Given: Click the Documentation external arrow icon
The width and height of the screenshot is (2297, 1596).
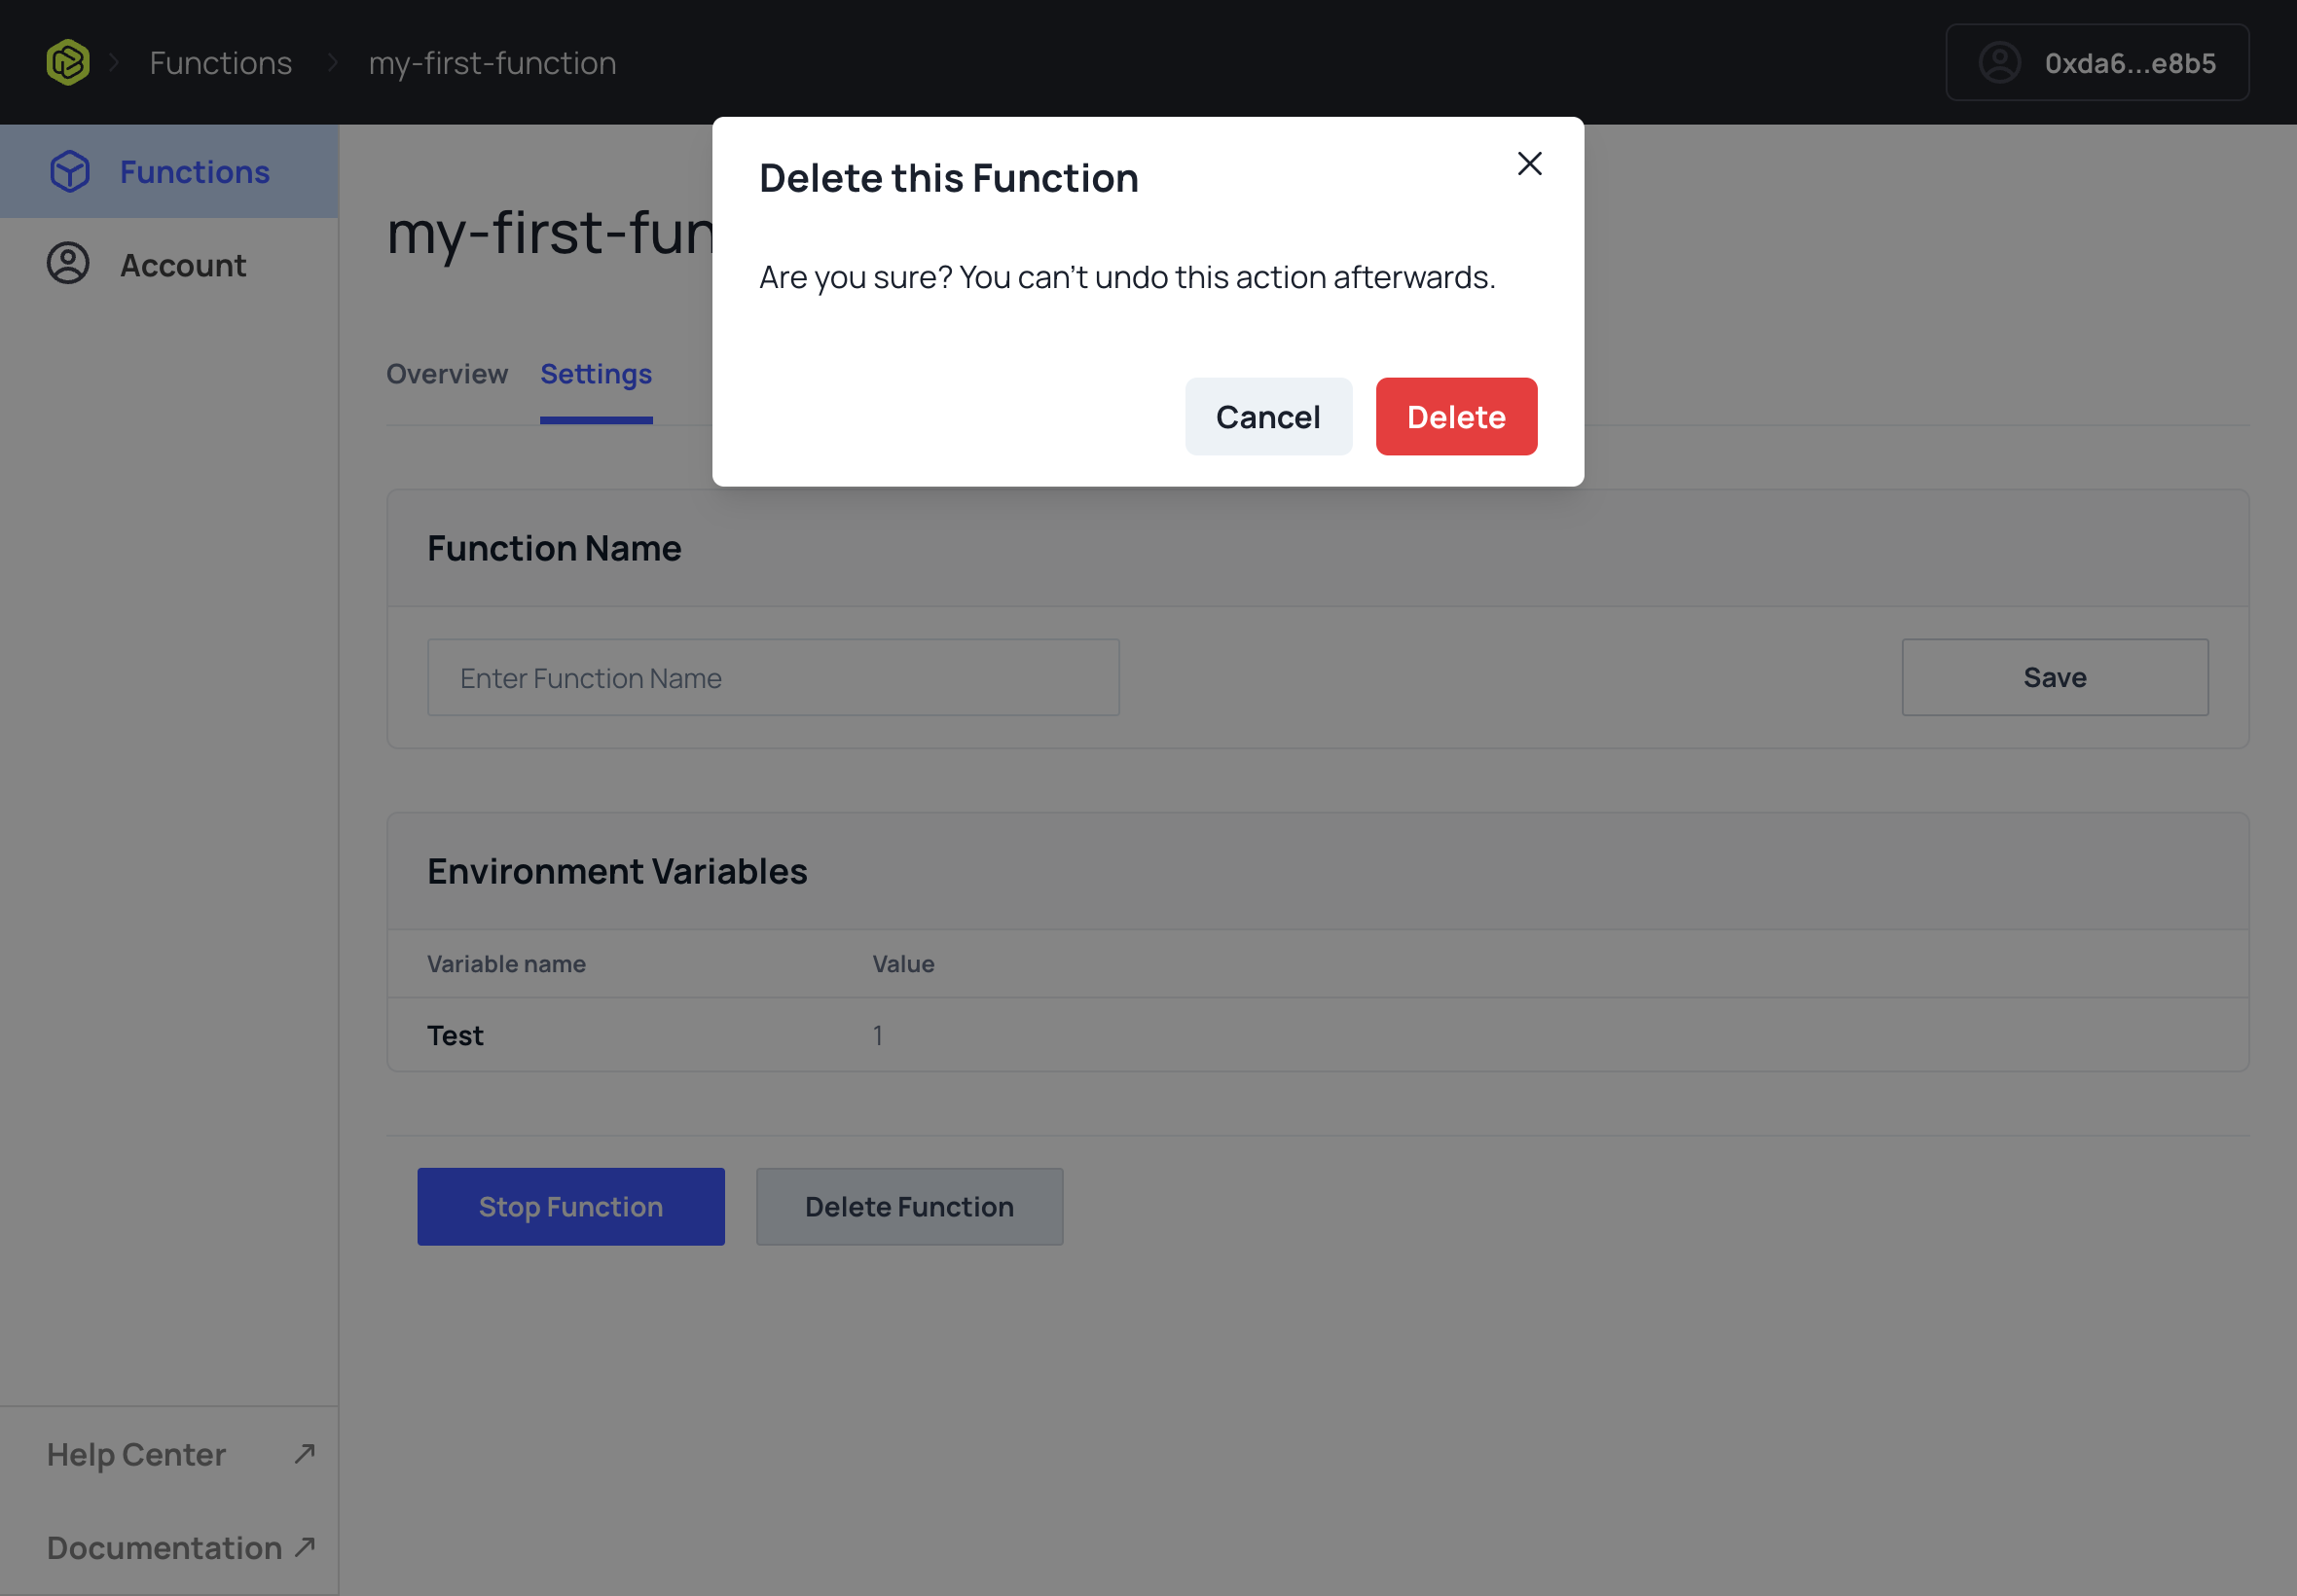Looking at the screenshot, I should click(305, 1547).
